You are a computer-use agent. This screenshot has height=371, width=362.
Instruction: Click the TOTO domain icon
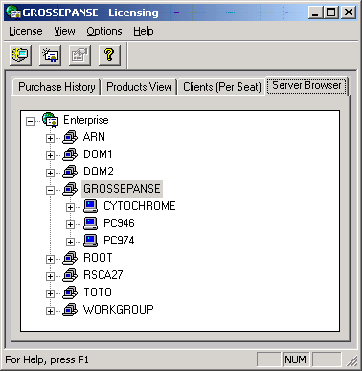click(70, 293)
